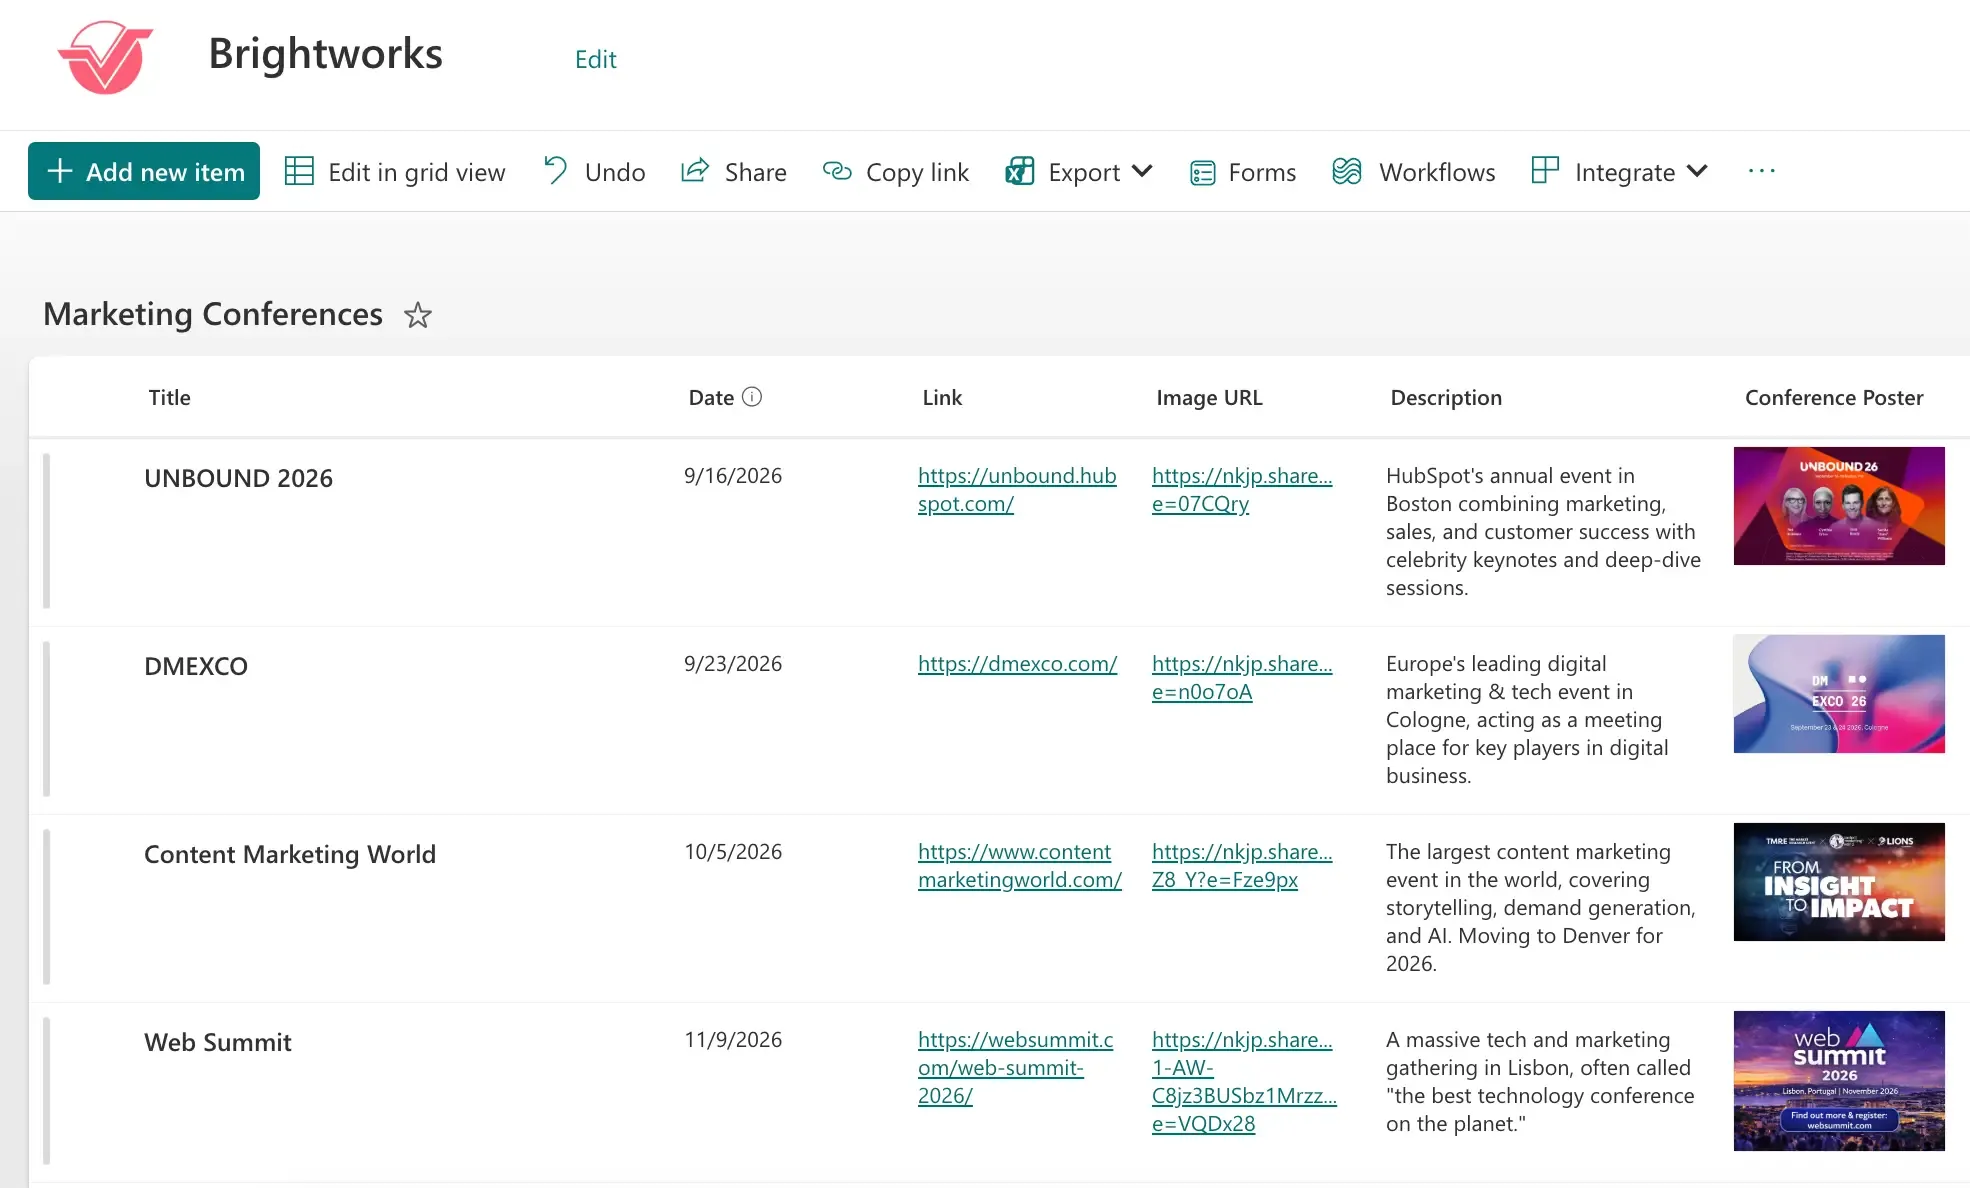Open UNBOUND 2026 image URL link

point(1242,489)
